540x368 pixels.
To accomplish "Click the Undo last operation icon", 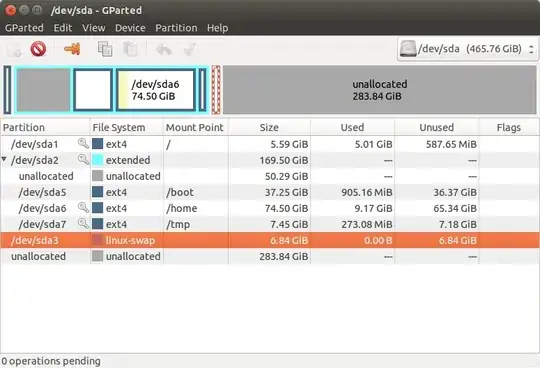I will pyautogui.click(x=164, y=49).
